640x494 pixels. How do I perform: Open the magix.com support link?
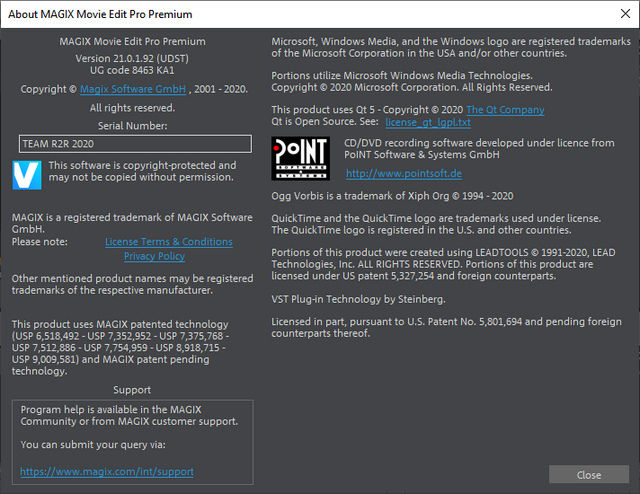pyautogui.click(x=107, y=472)
